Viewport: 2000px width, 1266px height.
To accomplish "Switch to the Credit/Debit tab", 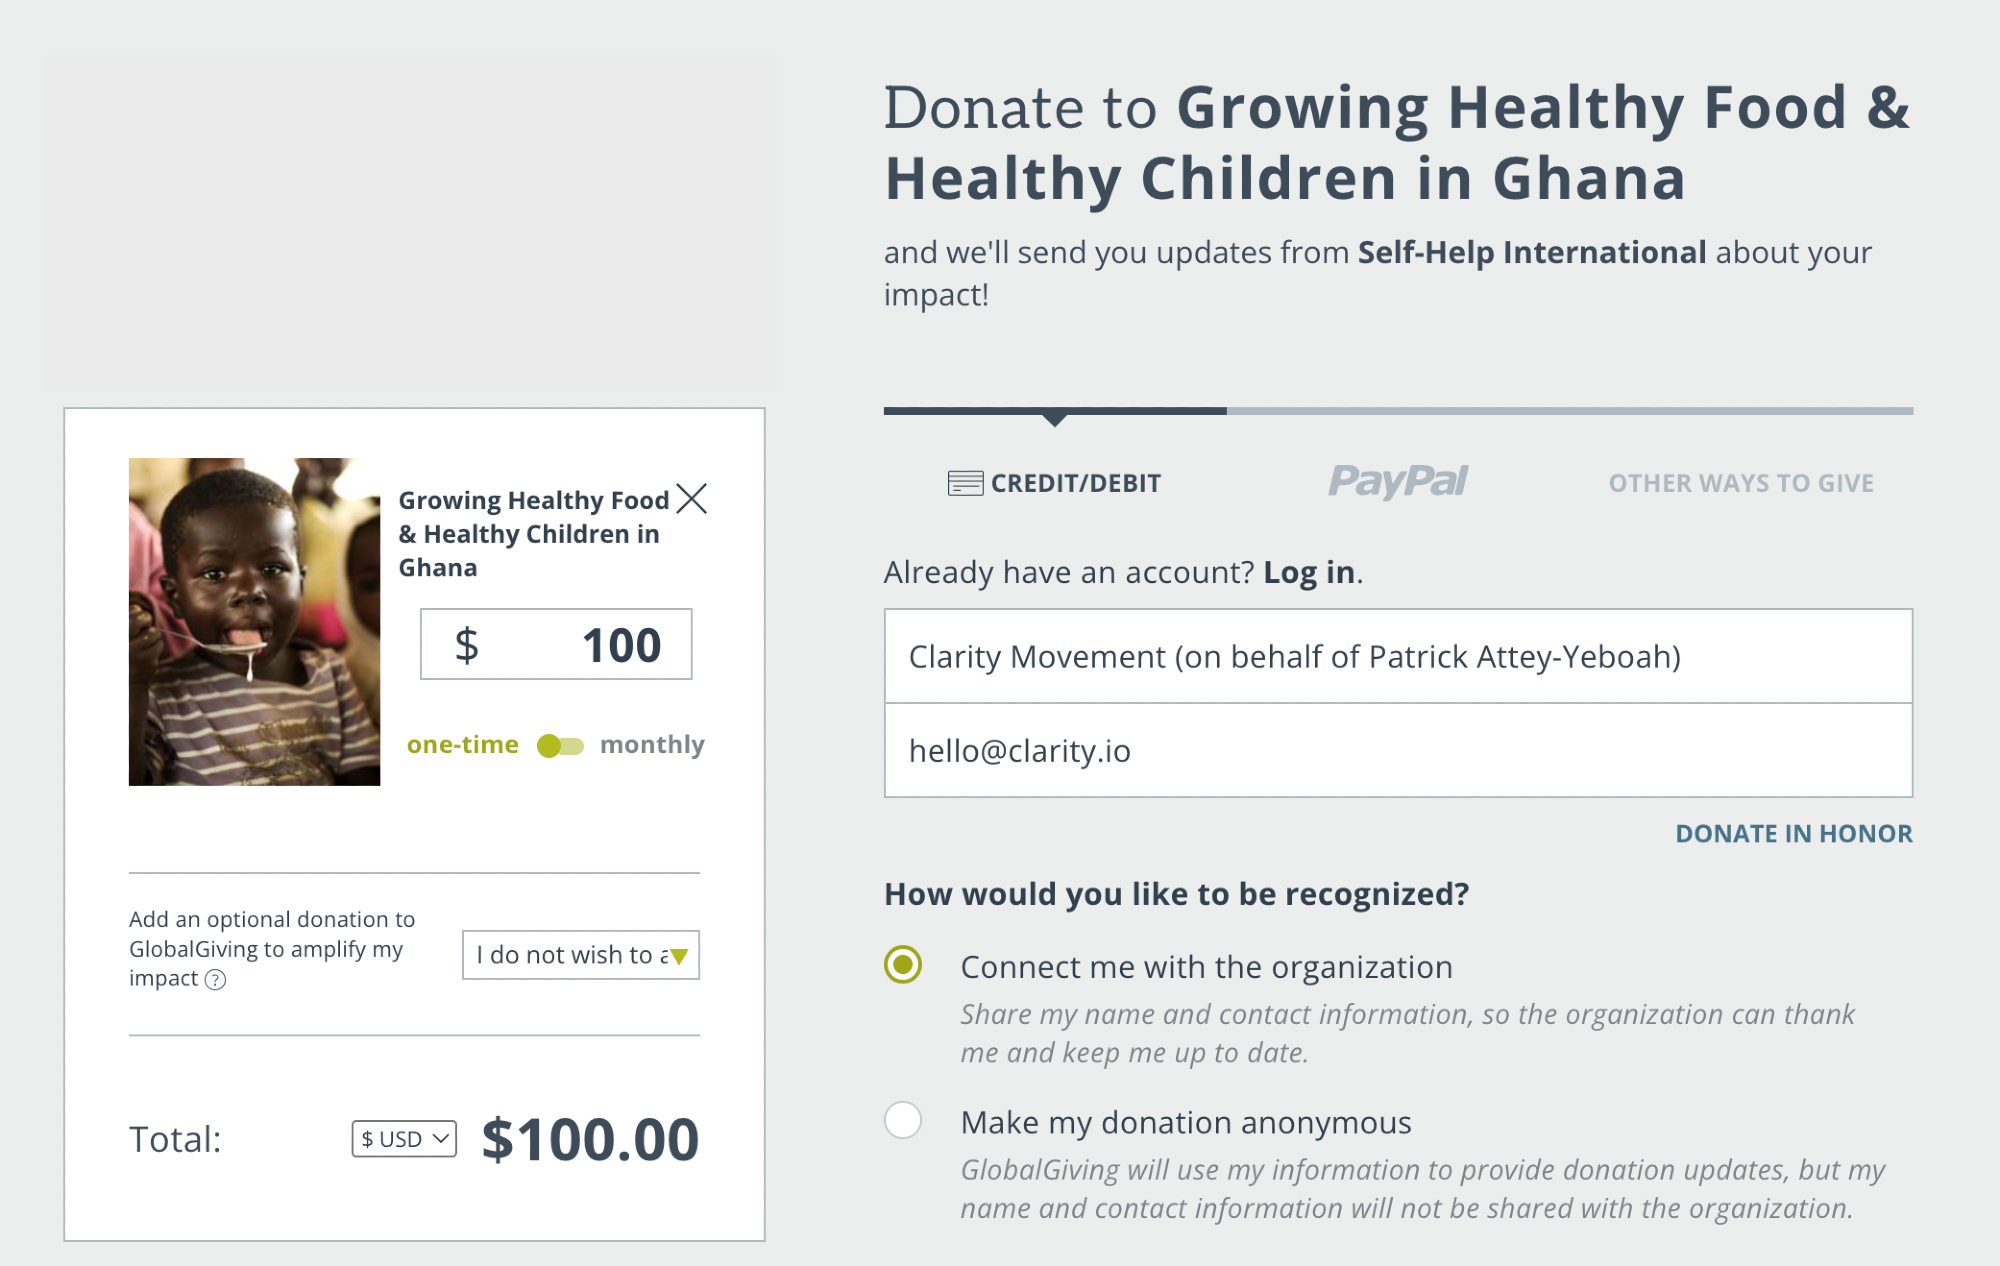I will (x=1055, y=483).
